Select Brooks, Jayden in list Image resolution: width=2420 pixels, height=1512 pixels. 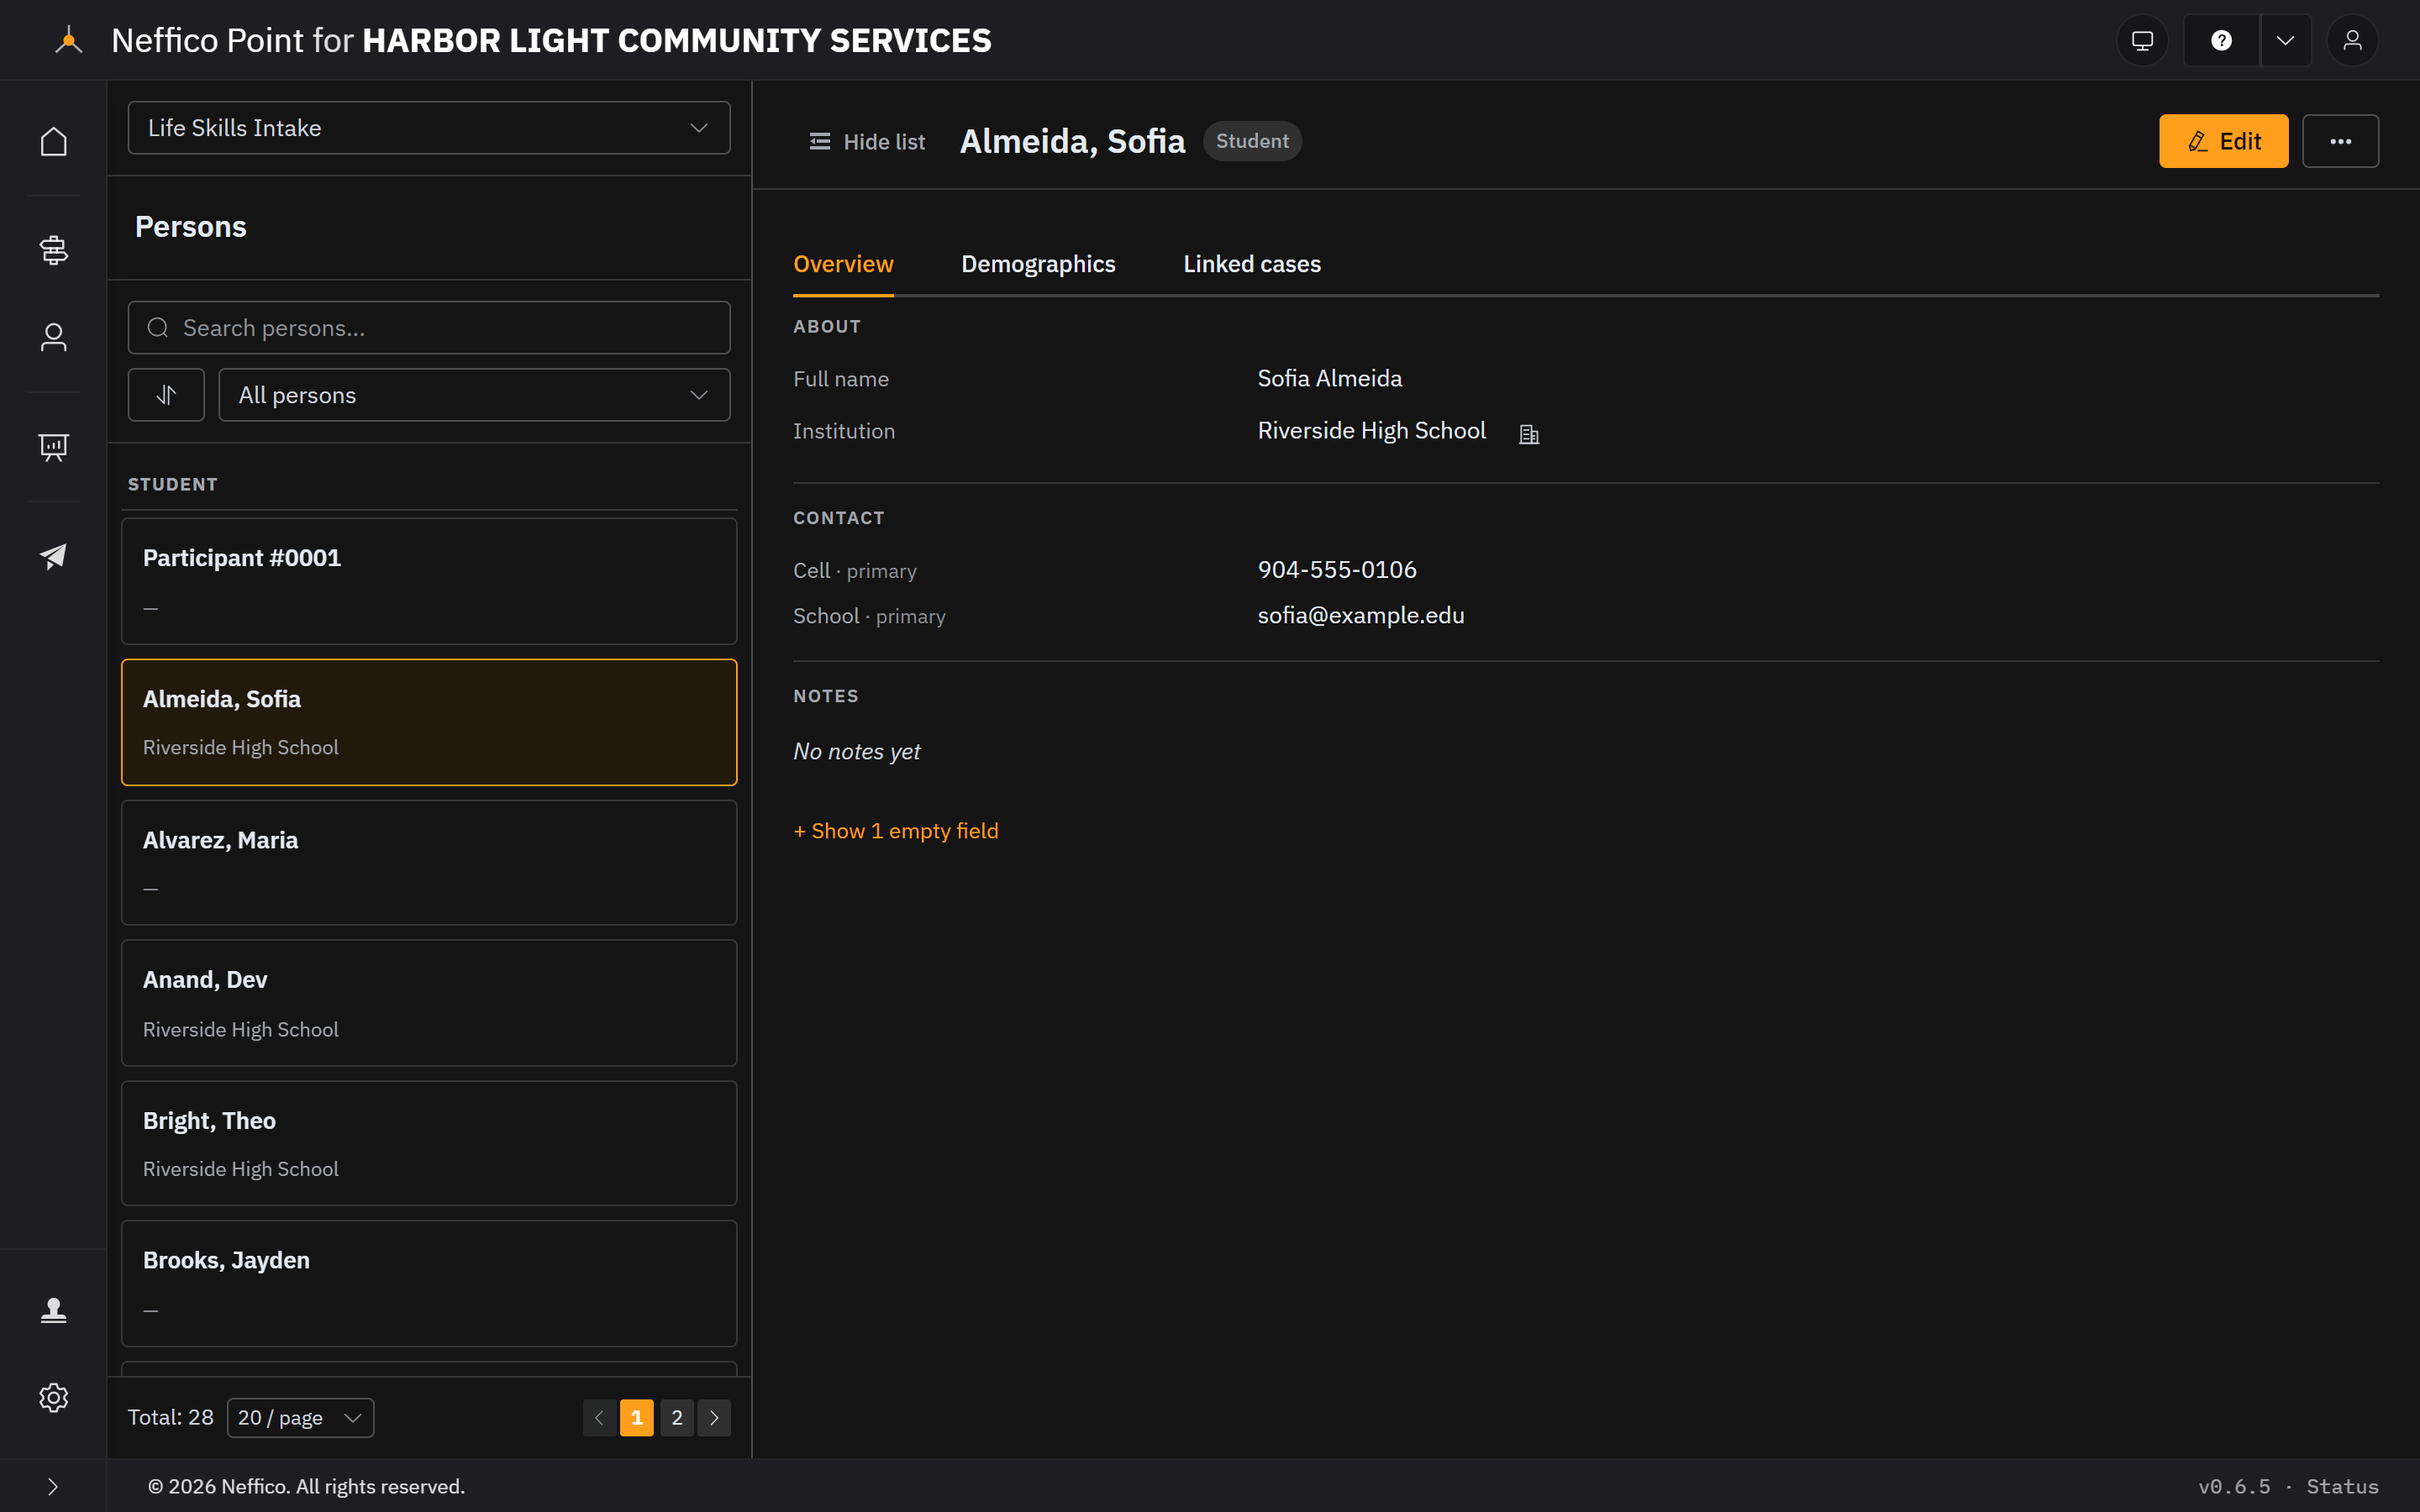click(x=429, y=1283)
